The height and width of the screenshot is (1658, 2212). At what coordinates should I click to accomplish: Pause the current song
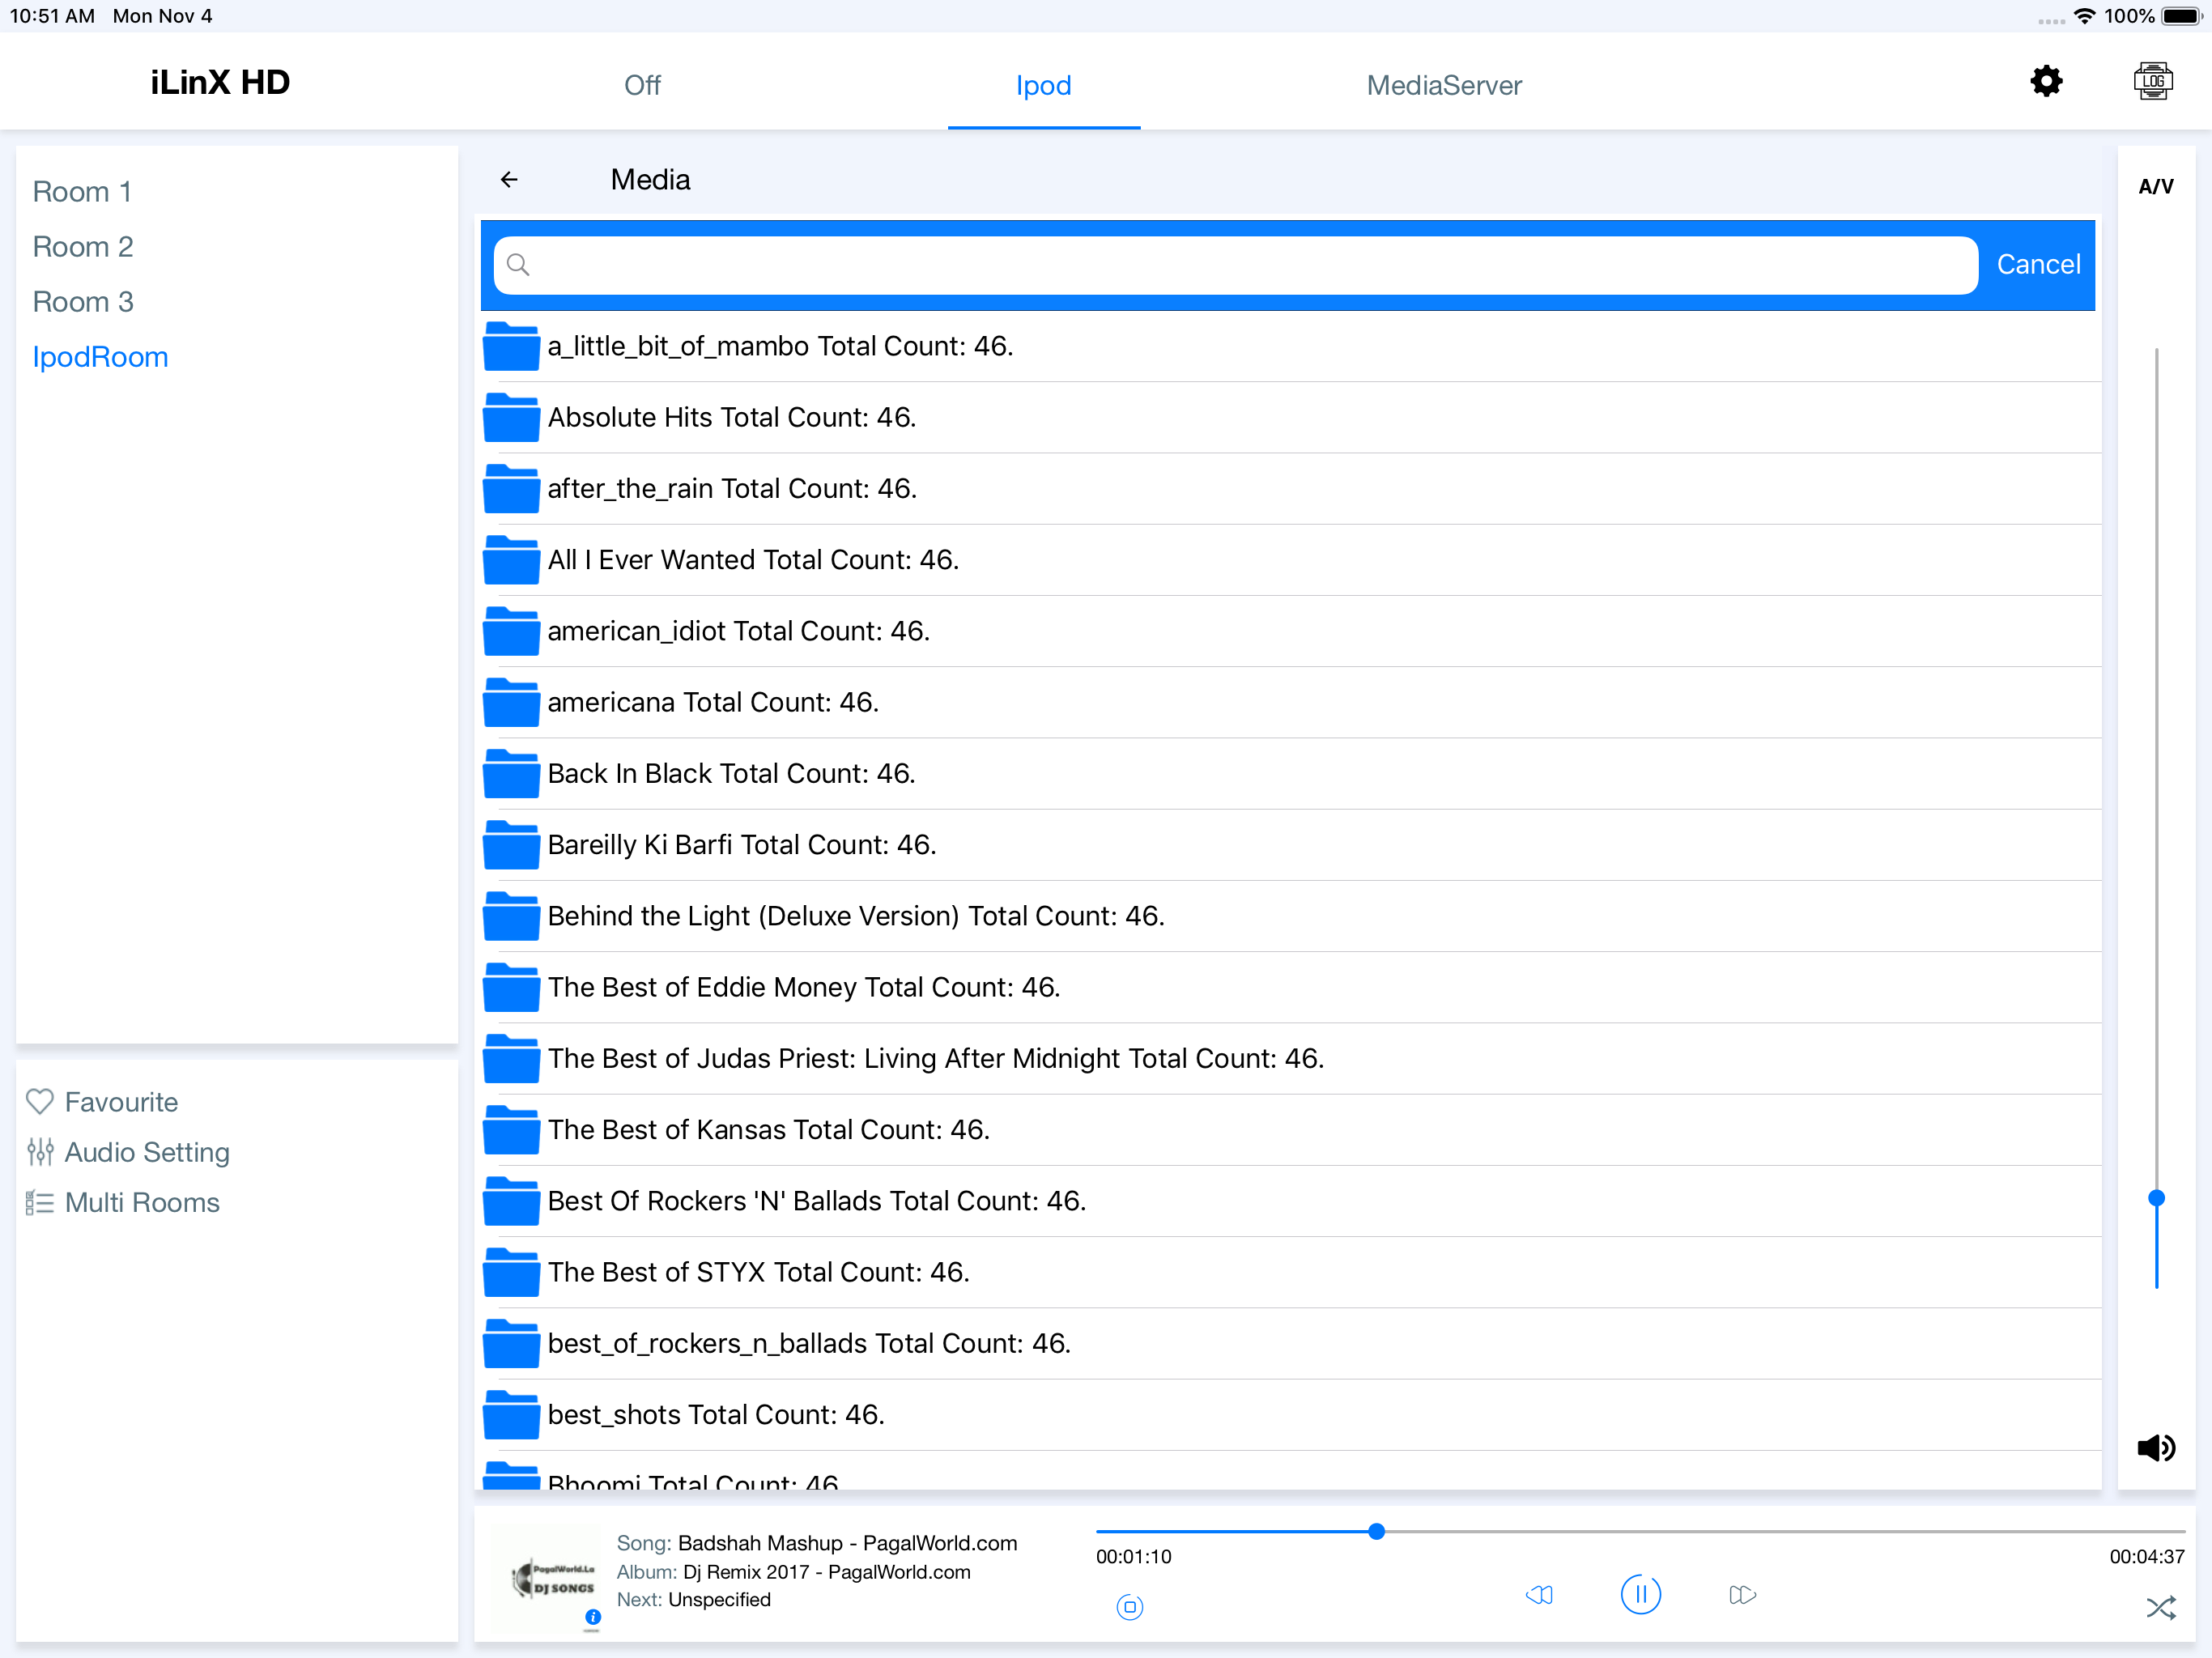[1640, 1594]
